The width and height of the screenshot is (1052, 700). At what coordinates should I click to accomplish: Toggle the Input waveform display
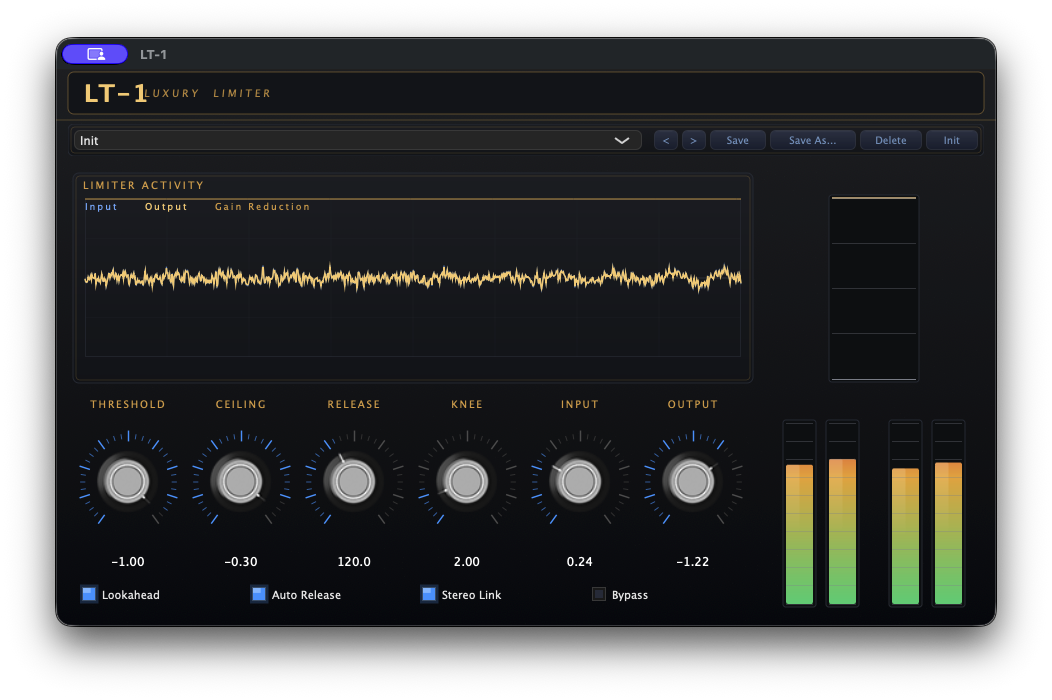101,207
